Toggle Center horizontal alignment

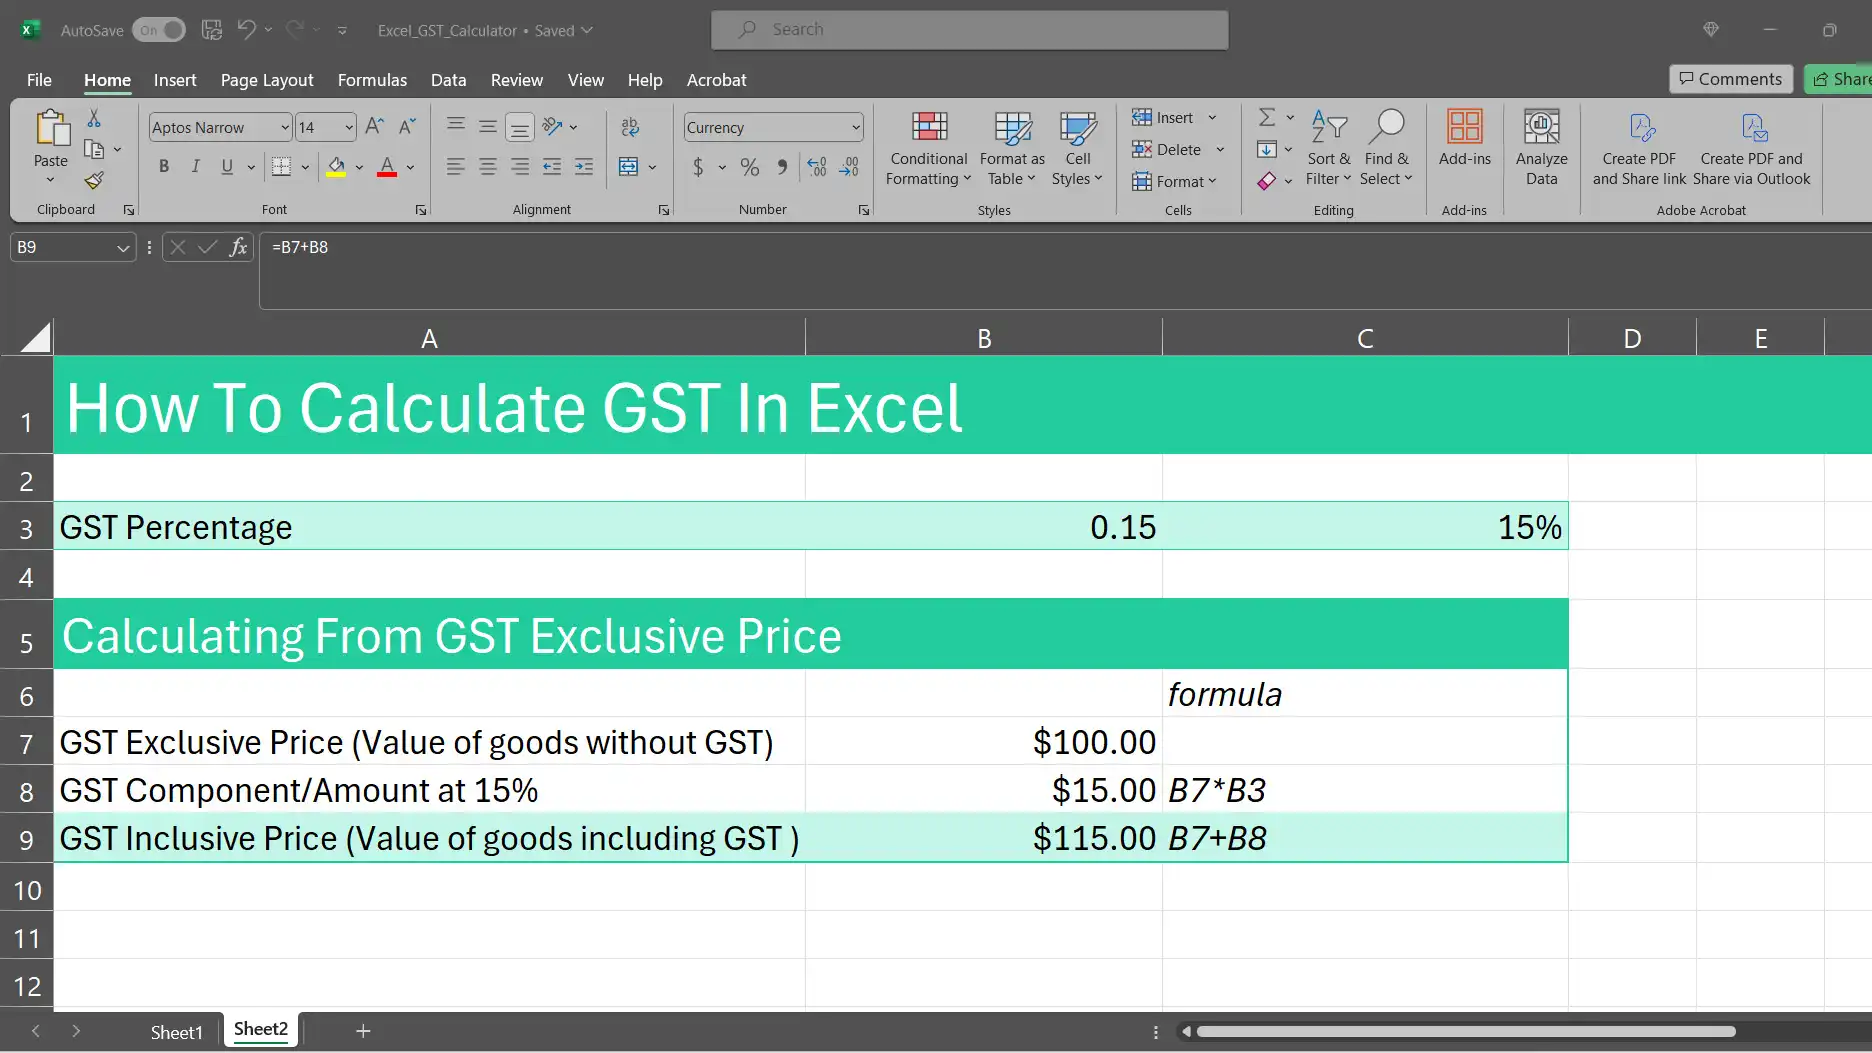488,167
